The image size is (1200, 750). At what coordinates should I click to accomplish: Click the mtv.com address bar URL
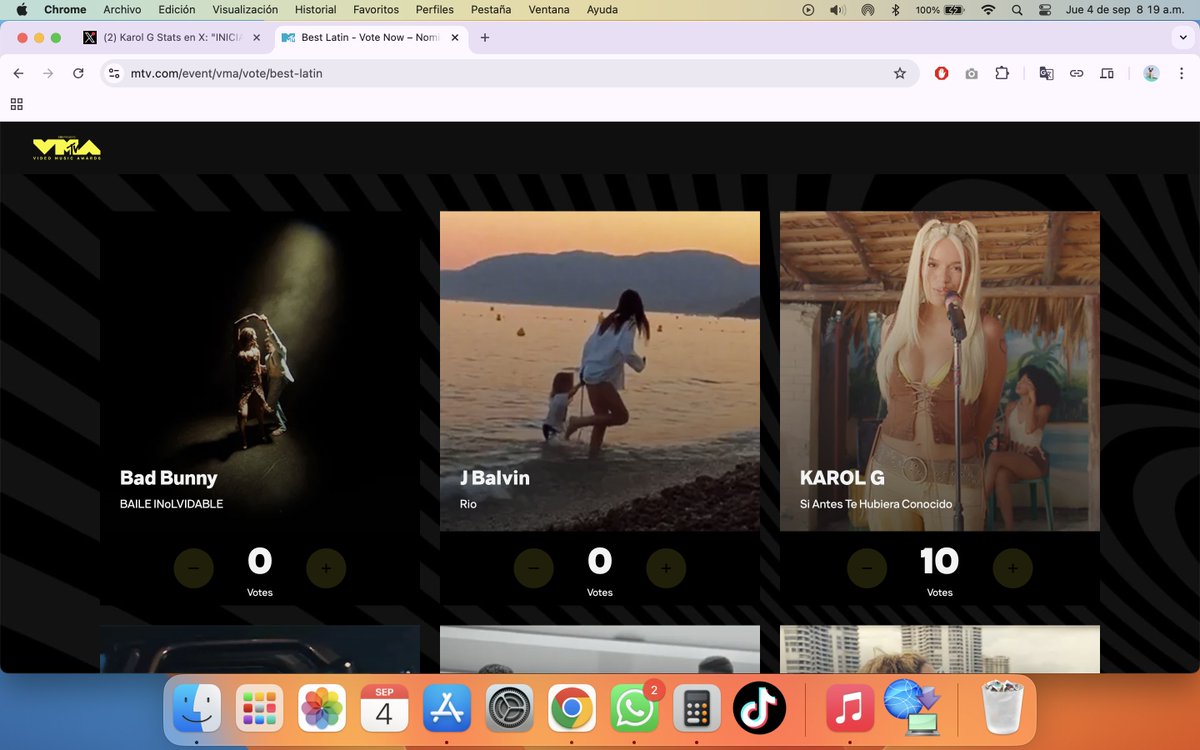click(x=227, y=73)
